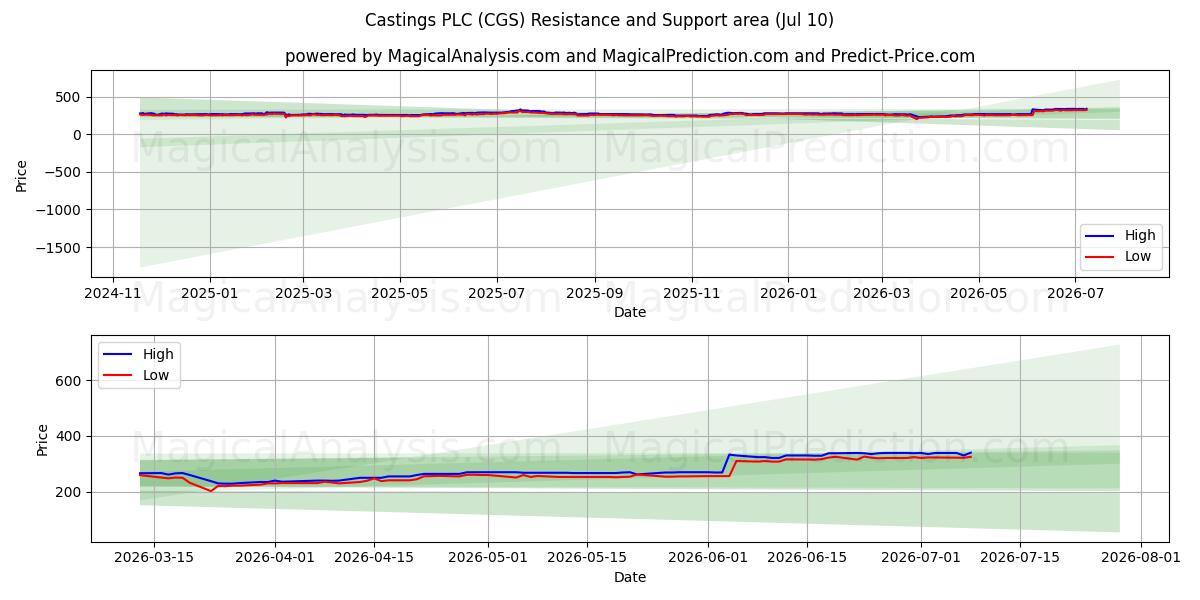The height and width of the screenshot is (600, 1200).
Task: Click the '2024-11' tick label
Action: pyautogui.click(x=112, y=293)
